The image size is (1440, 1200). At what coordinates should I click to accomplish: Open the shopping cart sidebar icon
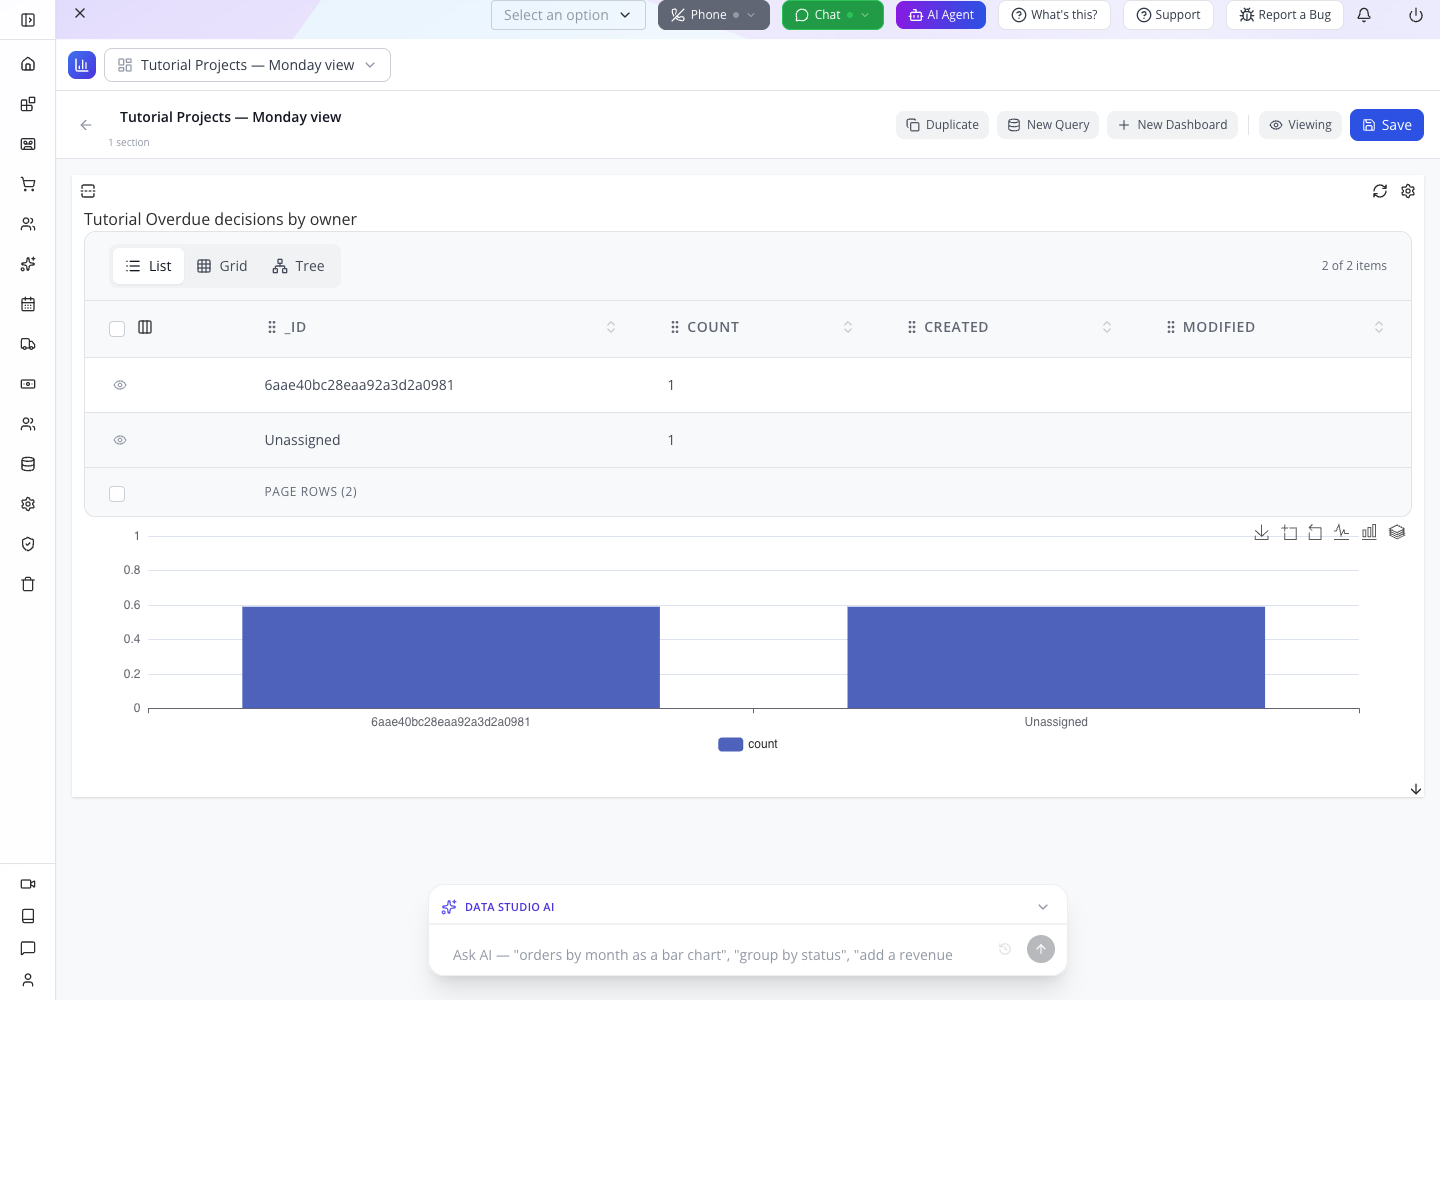click(x=28, y=184)
